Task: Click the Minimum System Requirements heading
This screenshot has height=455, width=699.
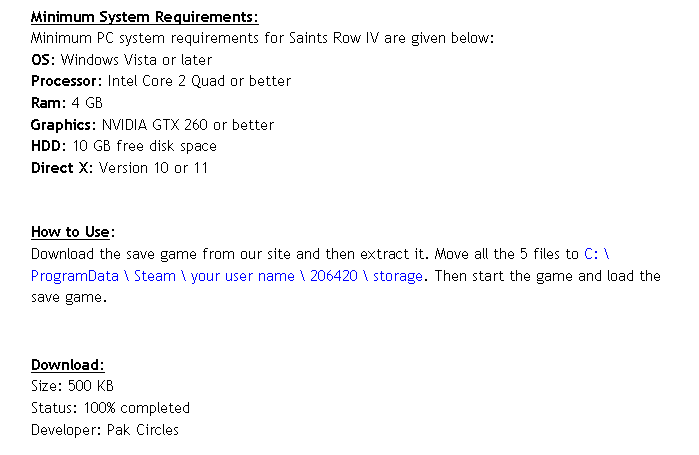Action: click(144, 17)
